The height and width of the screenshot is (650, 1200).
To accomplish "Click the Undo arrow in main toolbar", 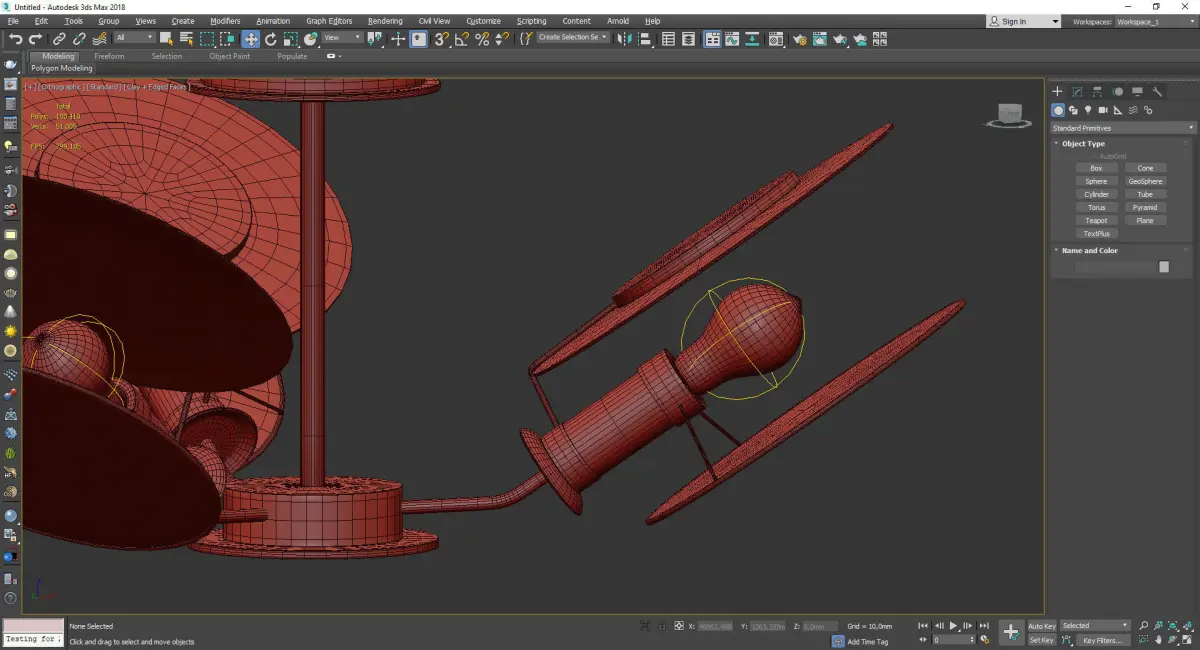I will (15, 39).
